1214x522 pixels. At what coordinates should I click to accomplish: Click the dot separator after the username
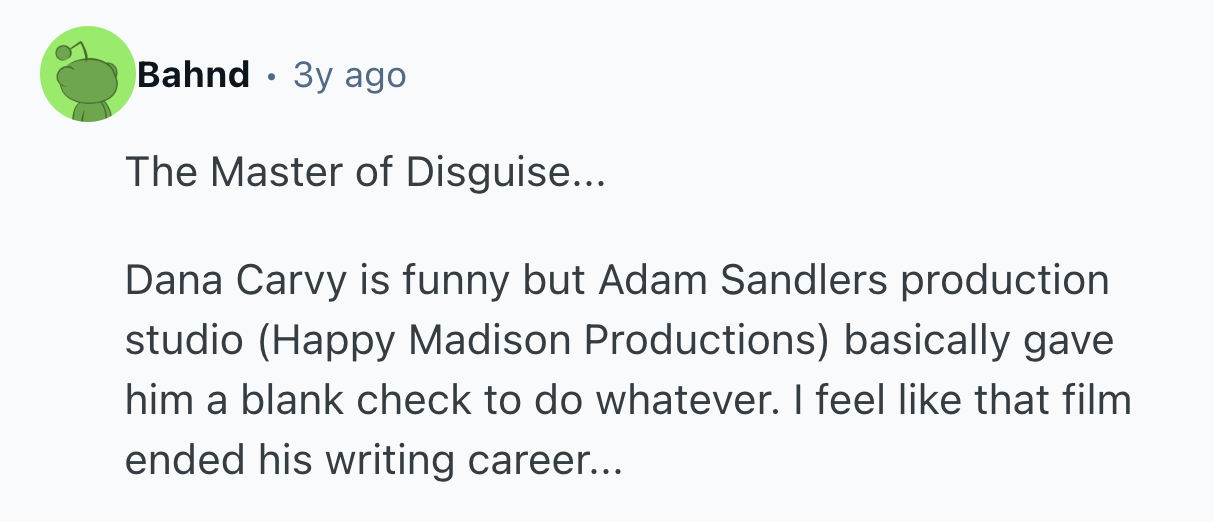point(272,75)
